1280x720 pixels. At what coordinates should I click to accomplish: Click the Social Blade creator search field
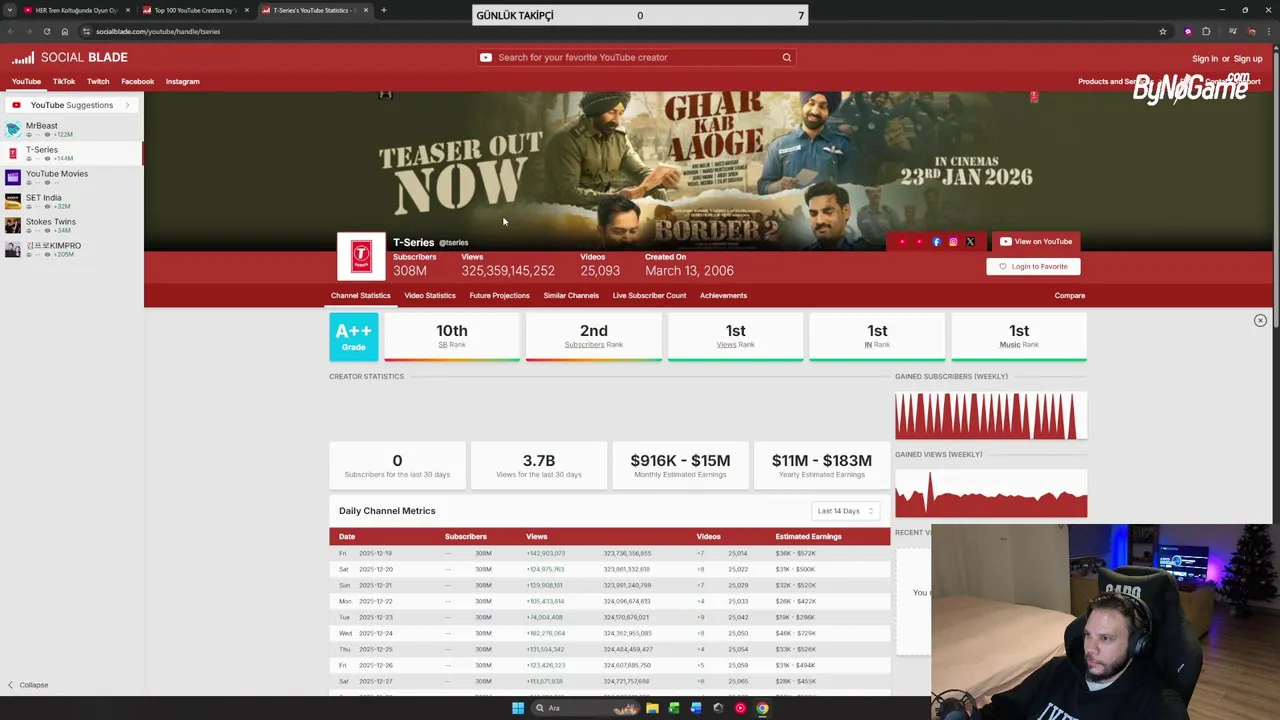(636, 57)
